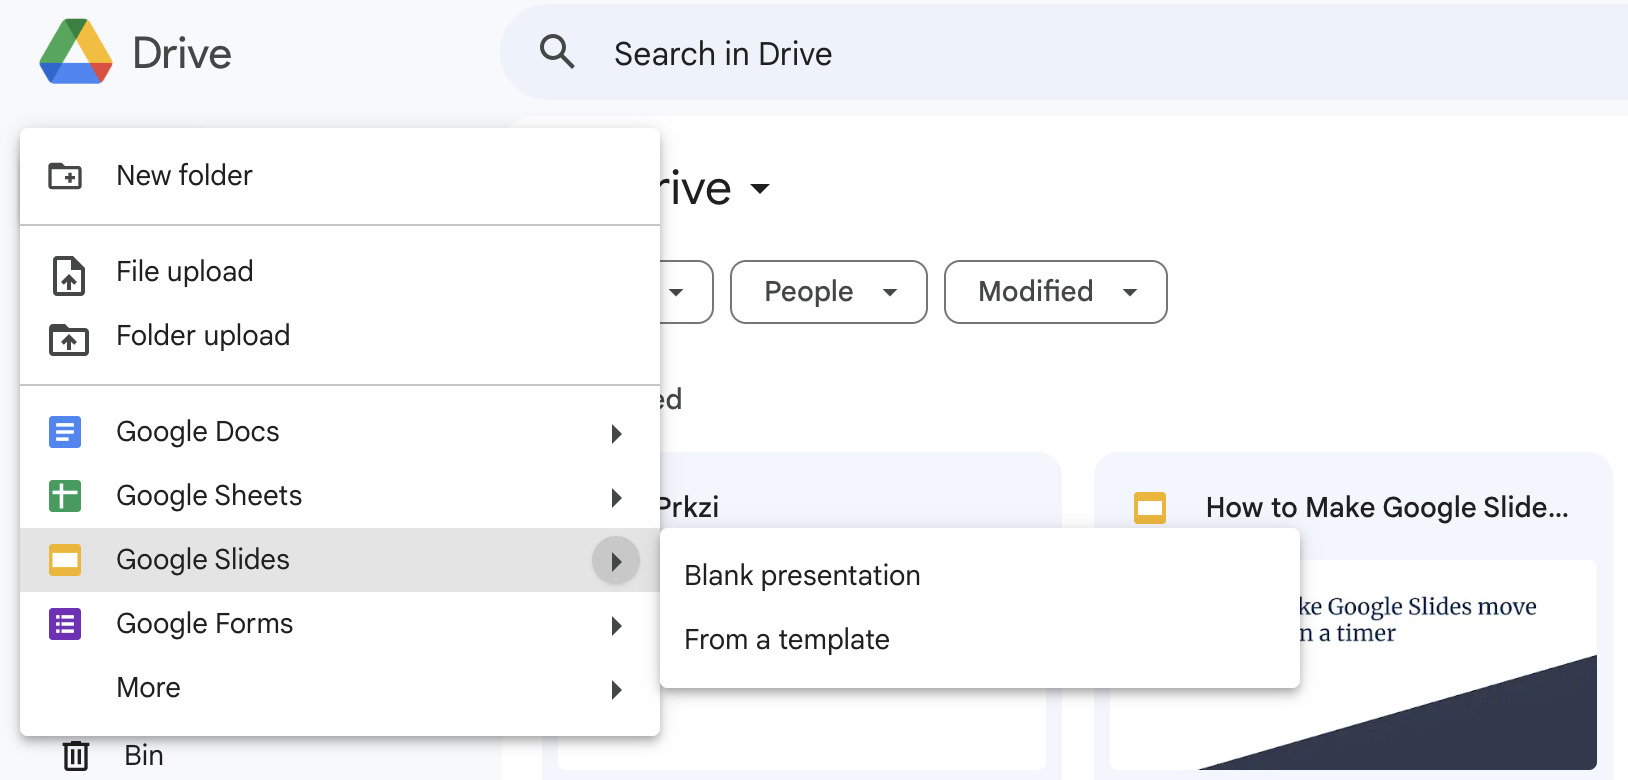1628x780 pixels.
Task: Click the File upload icon
Action: (68, 275)
